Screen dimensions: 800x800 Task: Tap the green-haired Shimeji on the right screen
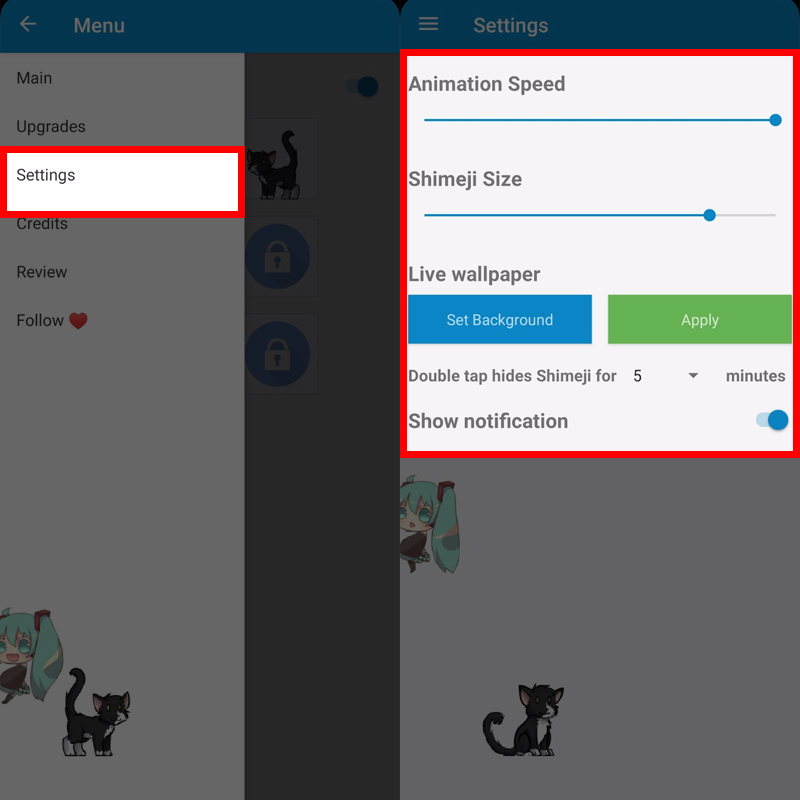(x=430, y=524)
